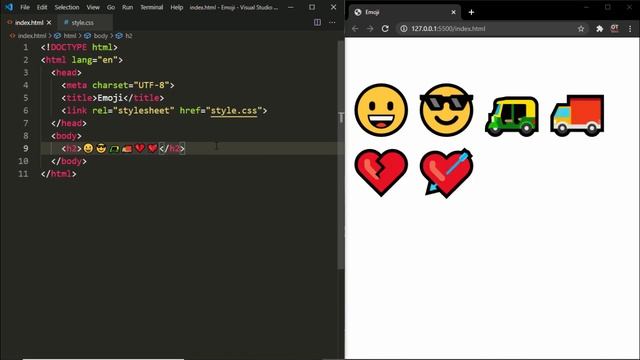640x360 pixels.
Task: Open the Terminal menu
Action: tap(151, 7)
